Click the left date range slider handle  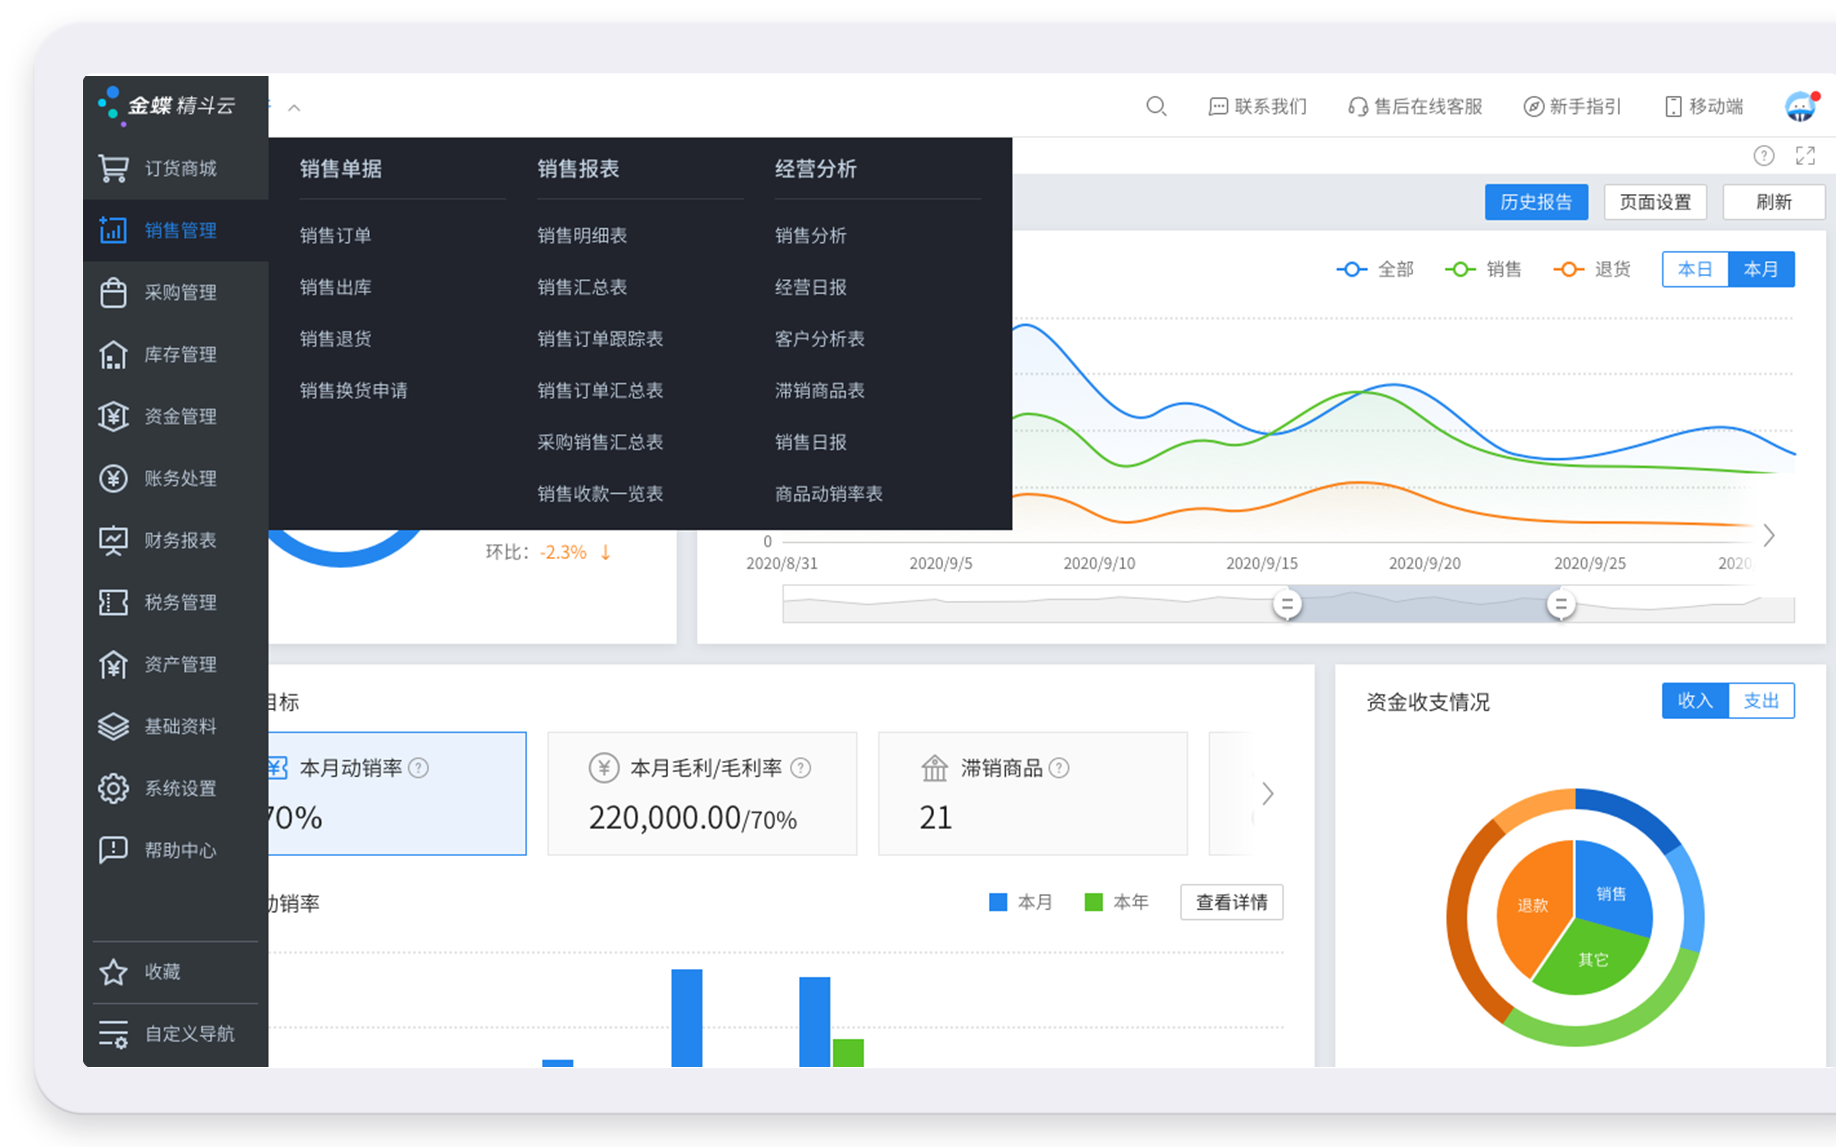click(1287, 604)
